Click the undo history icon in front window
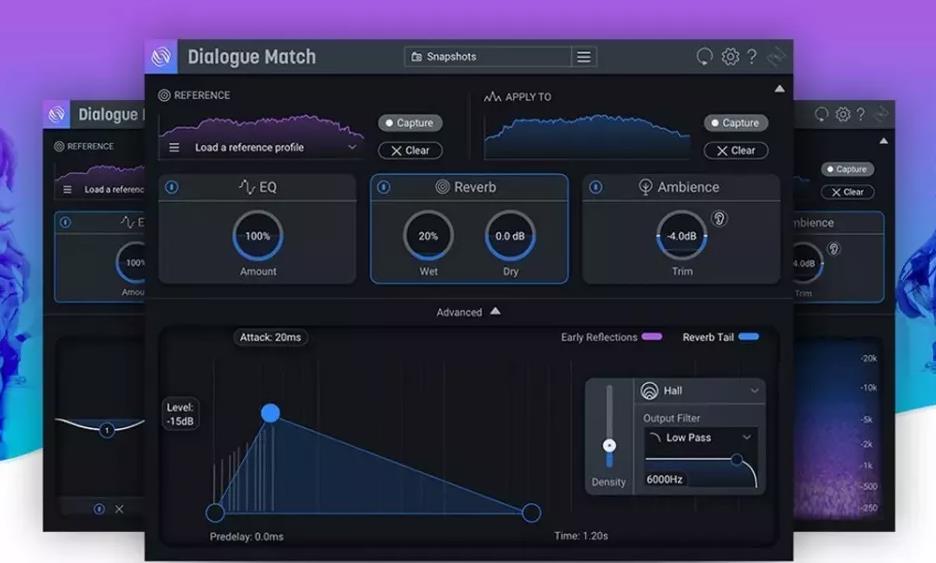The width and height of the screenshot is (936, 563). 704,57
